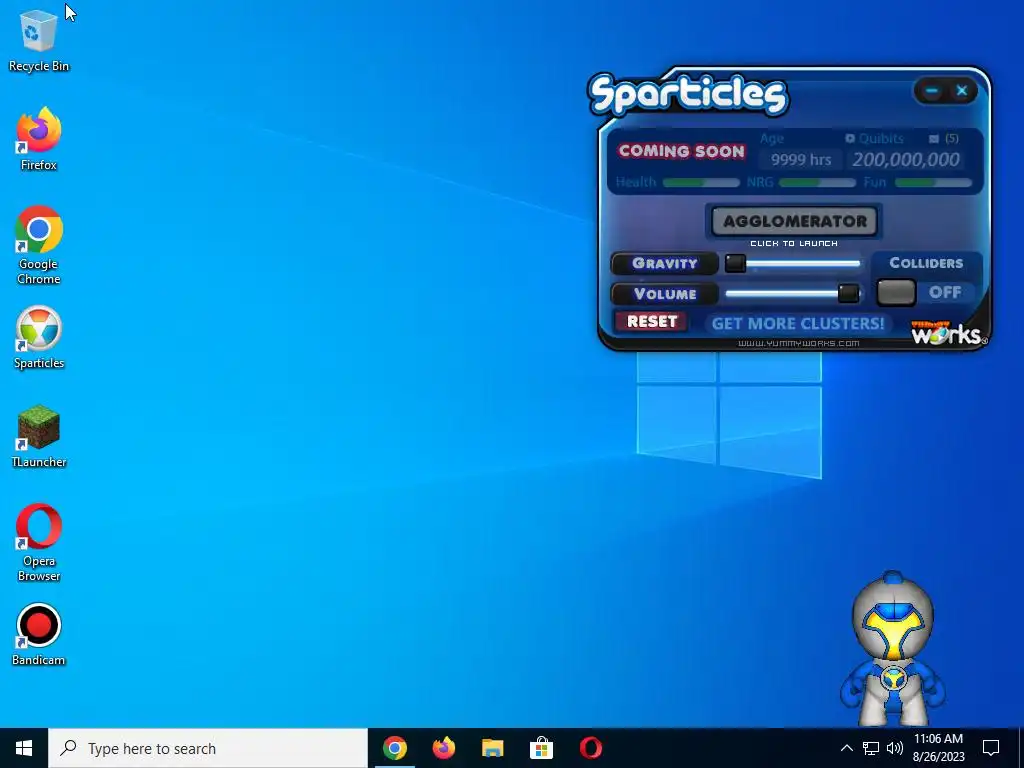
Task: Focus the taskbar search box
Action: coord(208,748)
